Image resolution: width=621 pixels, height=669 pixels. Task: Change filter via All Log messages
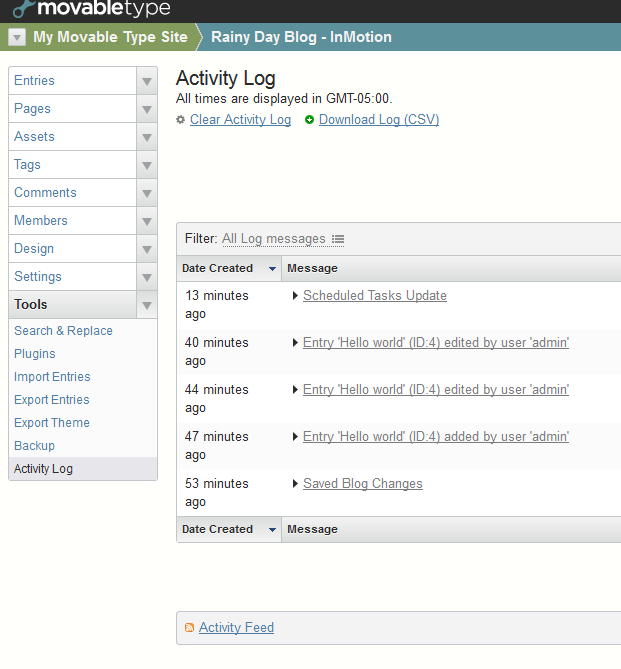pos(273,239)
